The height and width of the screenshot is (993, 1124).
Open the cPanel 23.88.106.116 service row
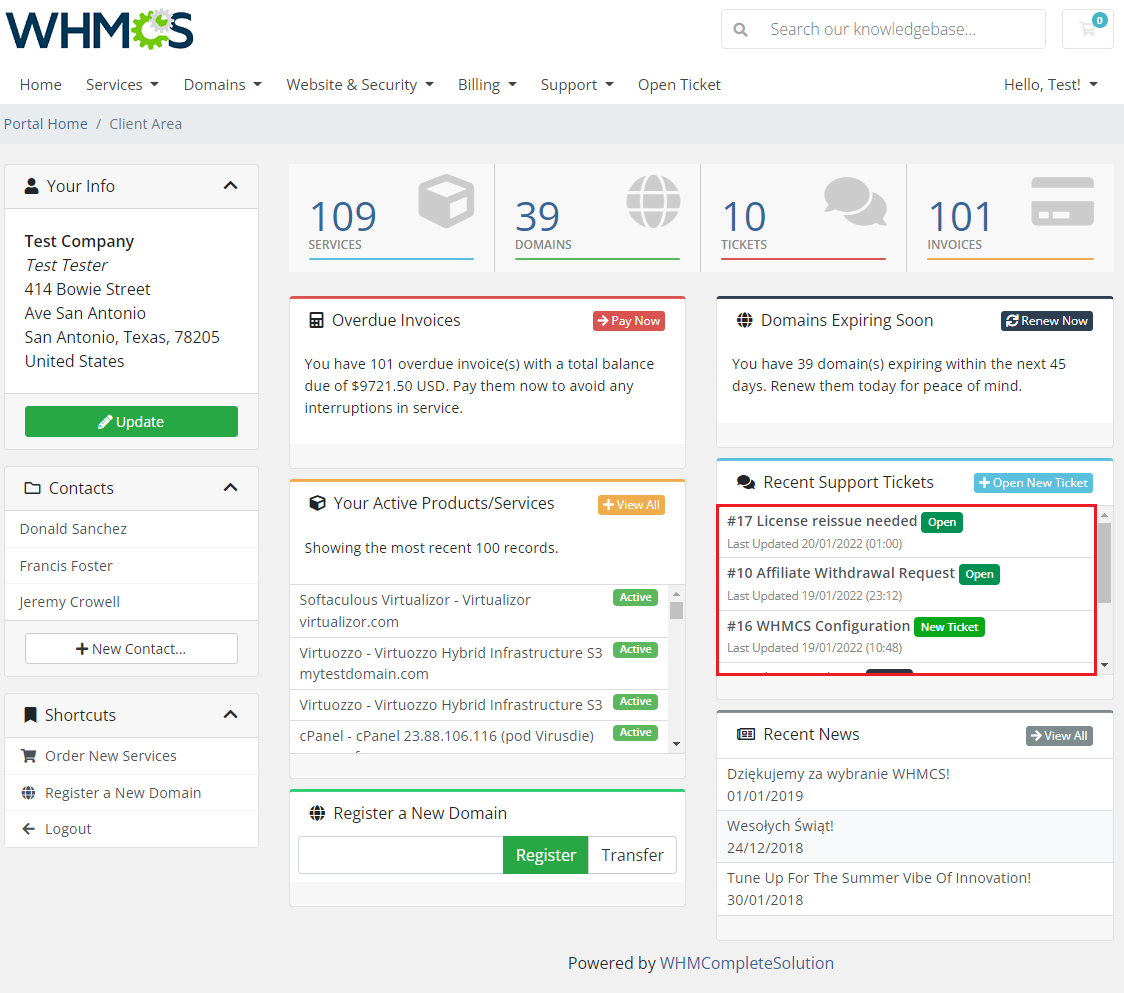pyautogui.click(x=479, y=736)
